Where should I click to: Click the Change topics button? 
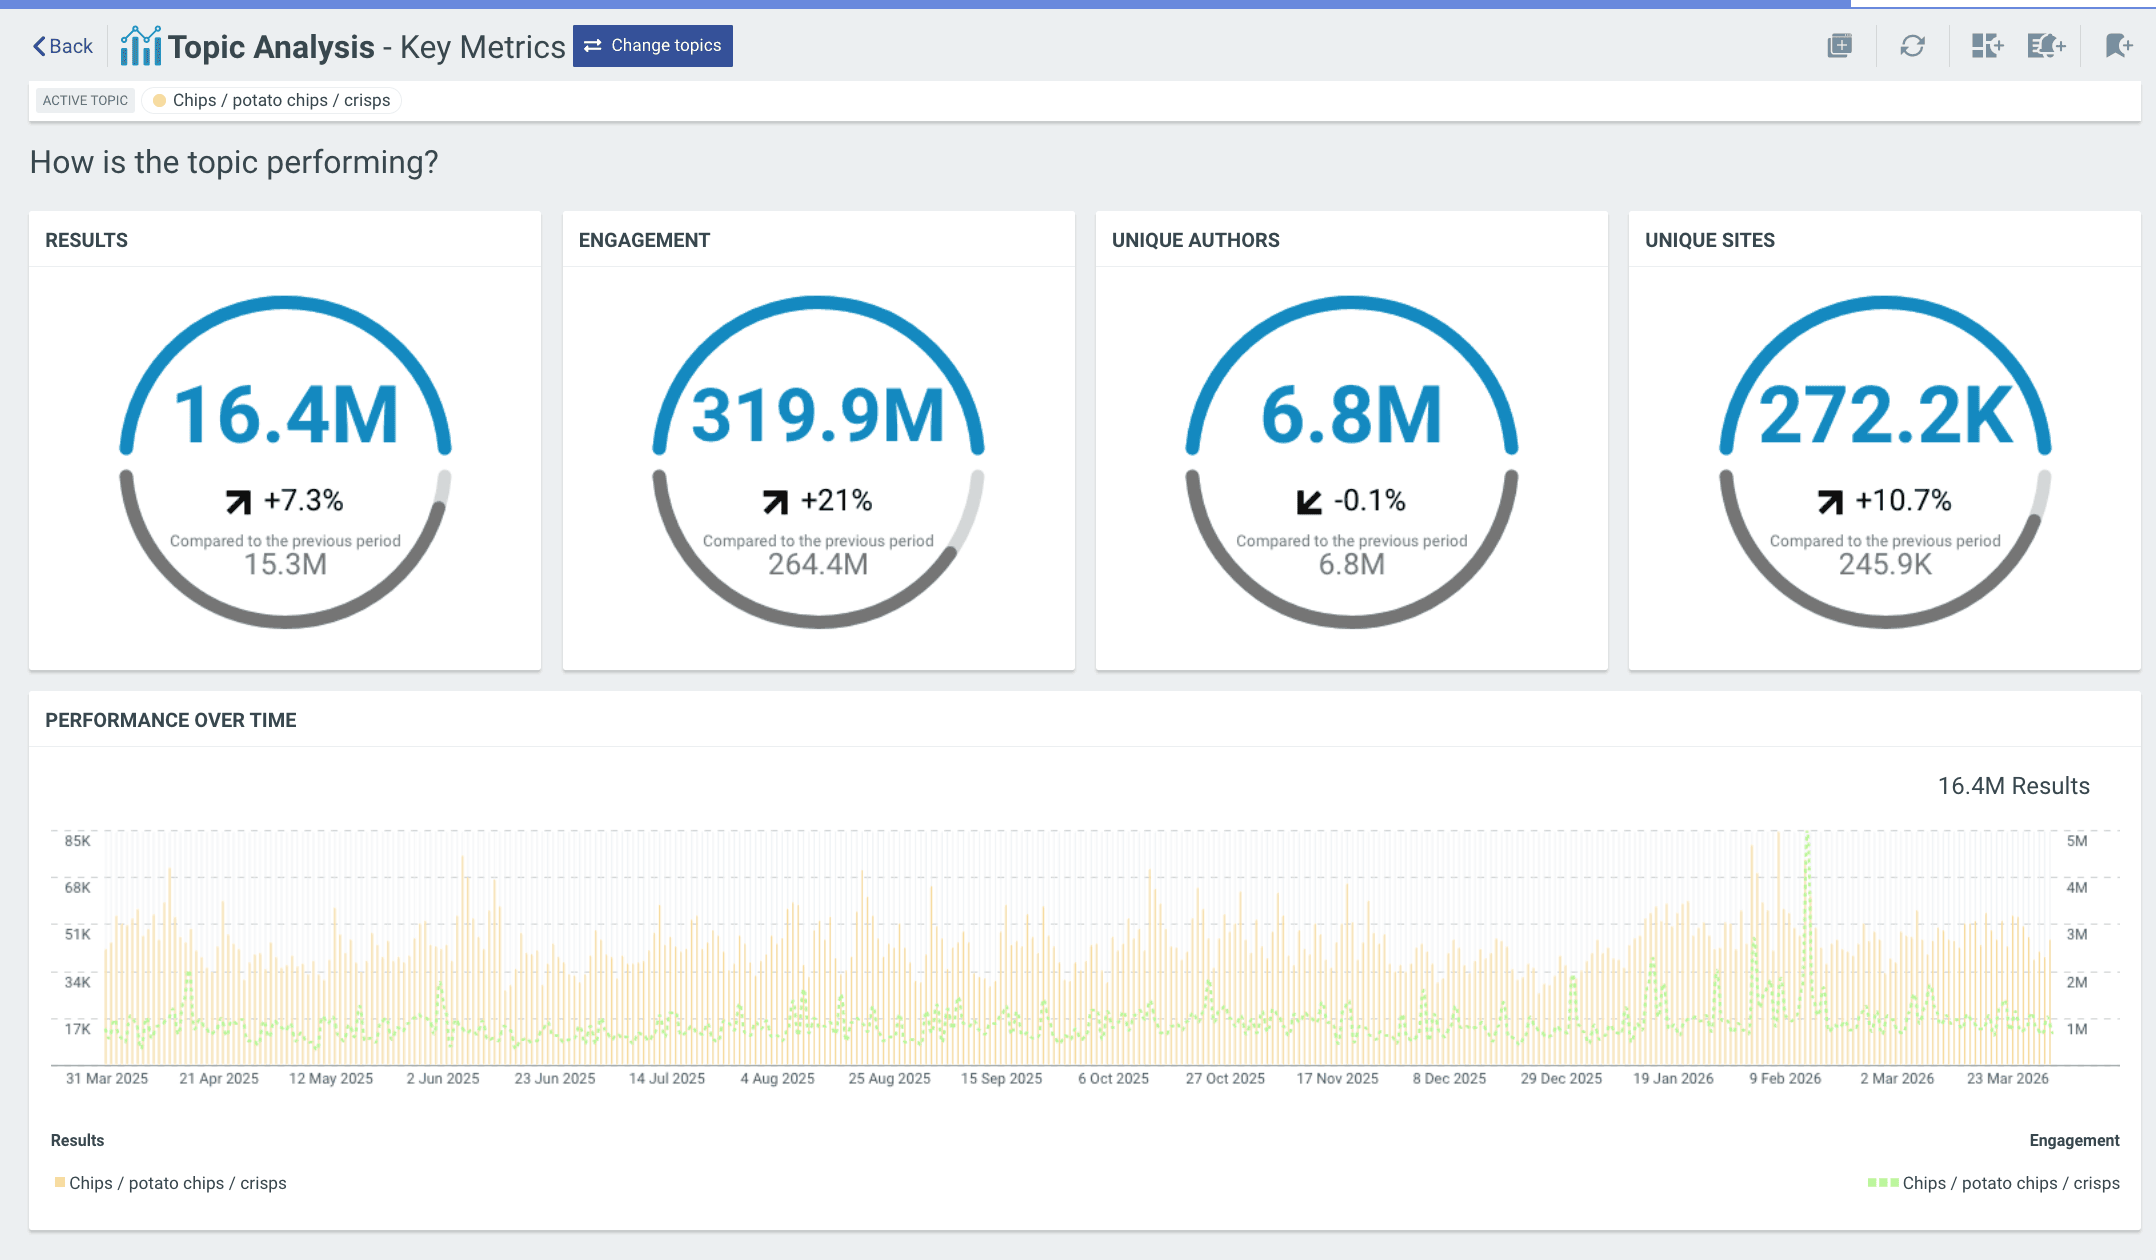pos(652,46)
